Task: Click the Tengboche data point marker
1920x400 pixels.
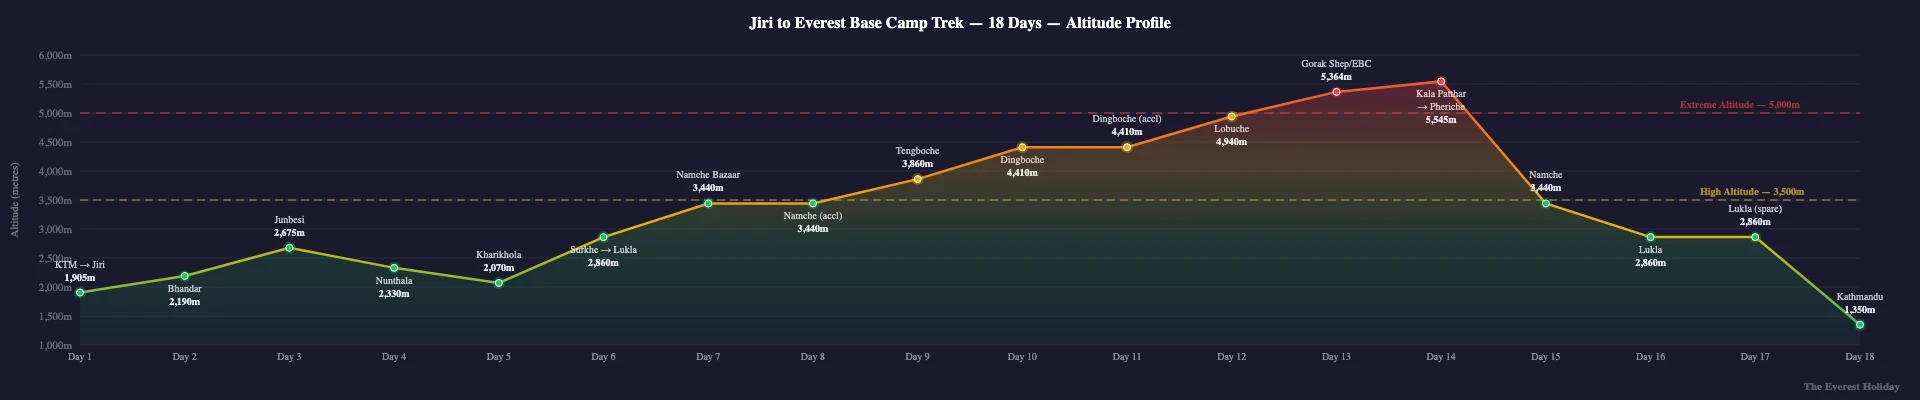Action: coord(917,179)
